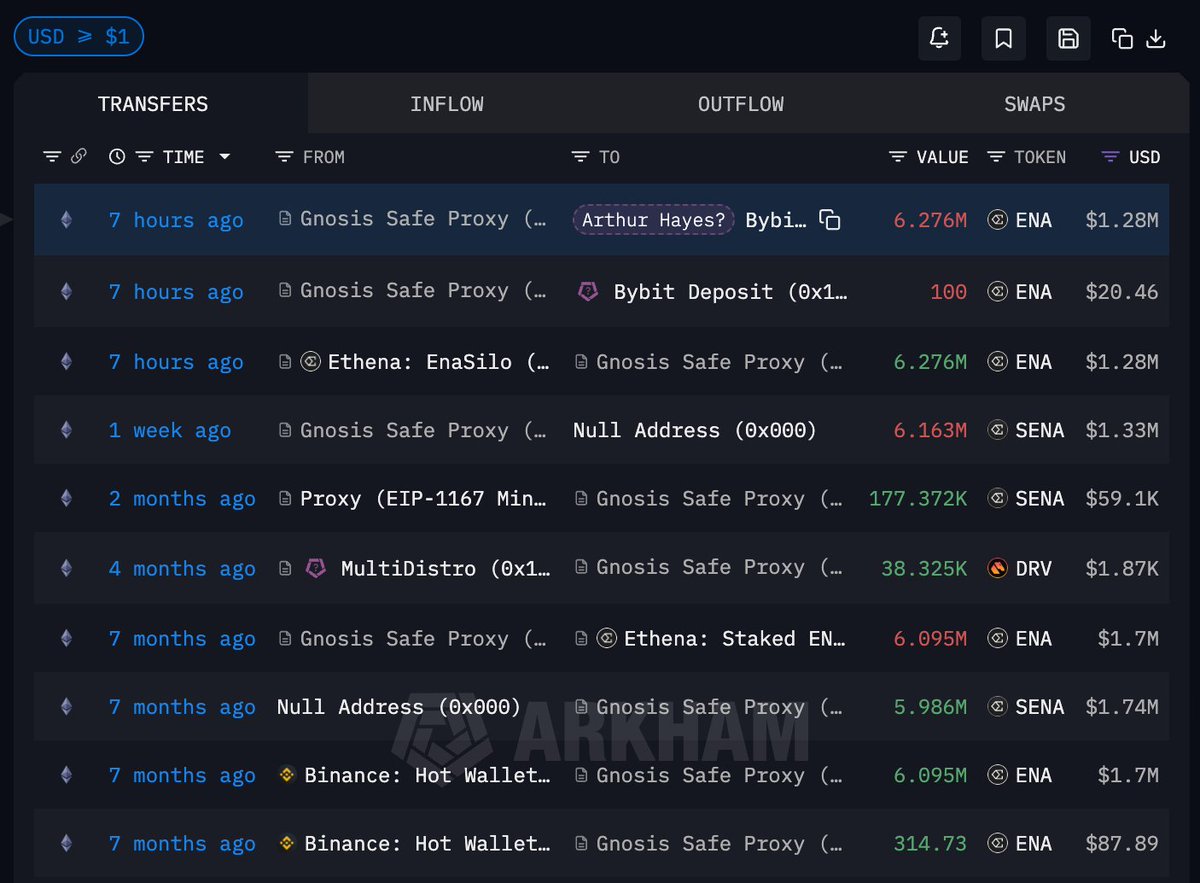Download the transfers table data
Viewport: 1200px width, 883px height.
click(x=1156, y=39)
